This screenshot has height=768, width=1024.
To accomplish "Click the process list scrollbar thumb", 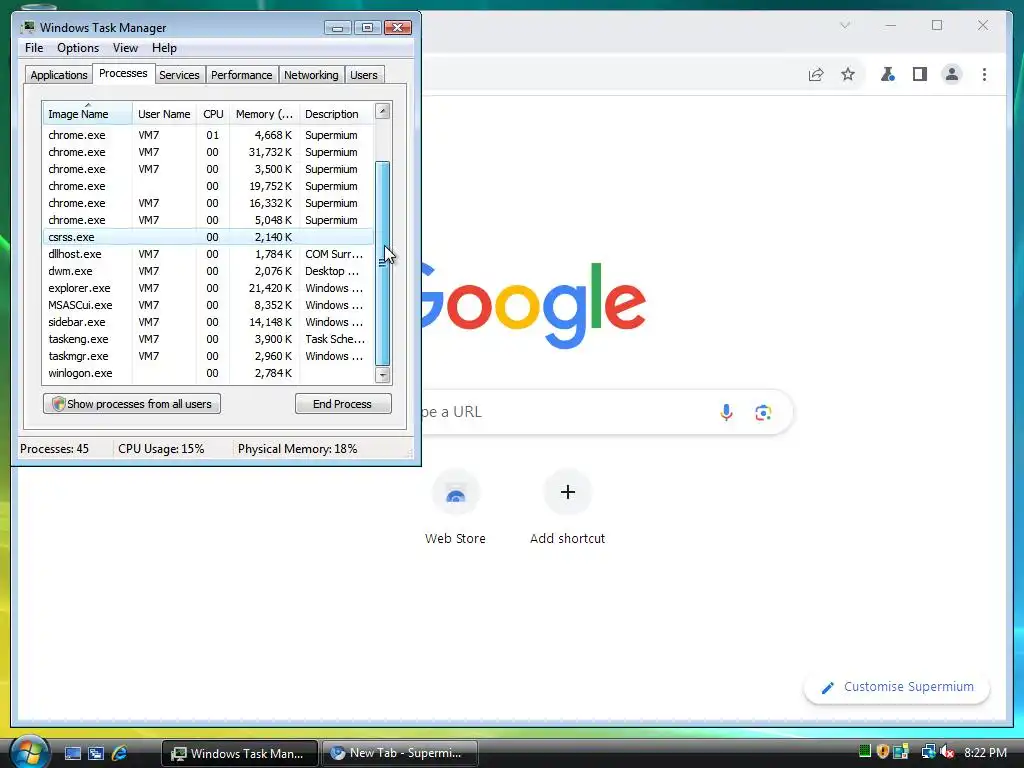I will point(383,263).
